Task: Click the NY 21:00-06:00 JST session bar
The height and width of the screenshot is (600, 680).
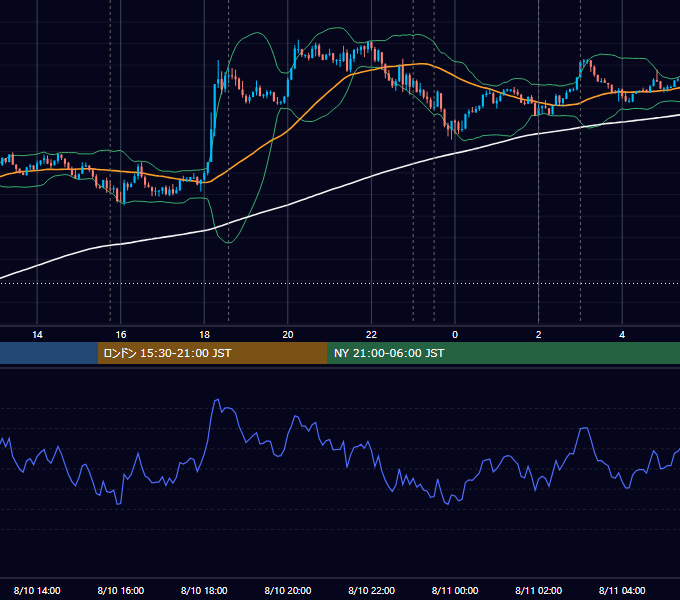Action: [x=503, y=353]
